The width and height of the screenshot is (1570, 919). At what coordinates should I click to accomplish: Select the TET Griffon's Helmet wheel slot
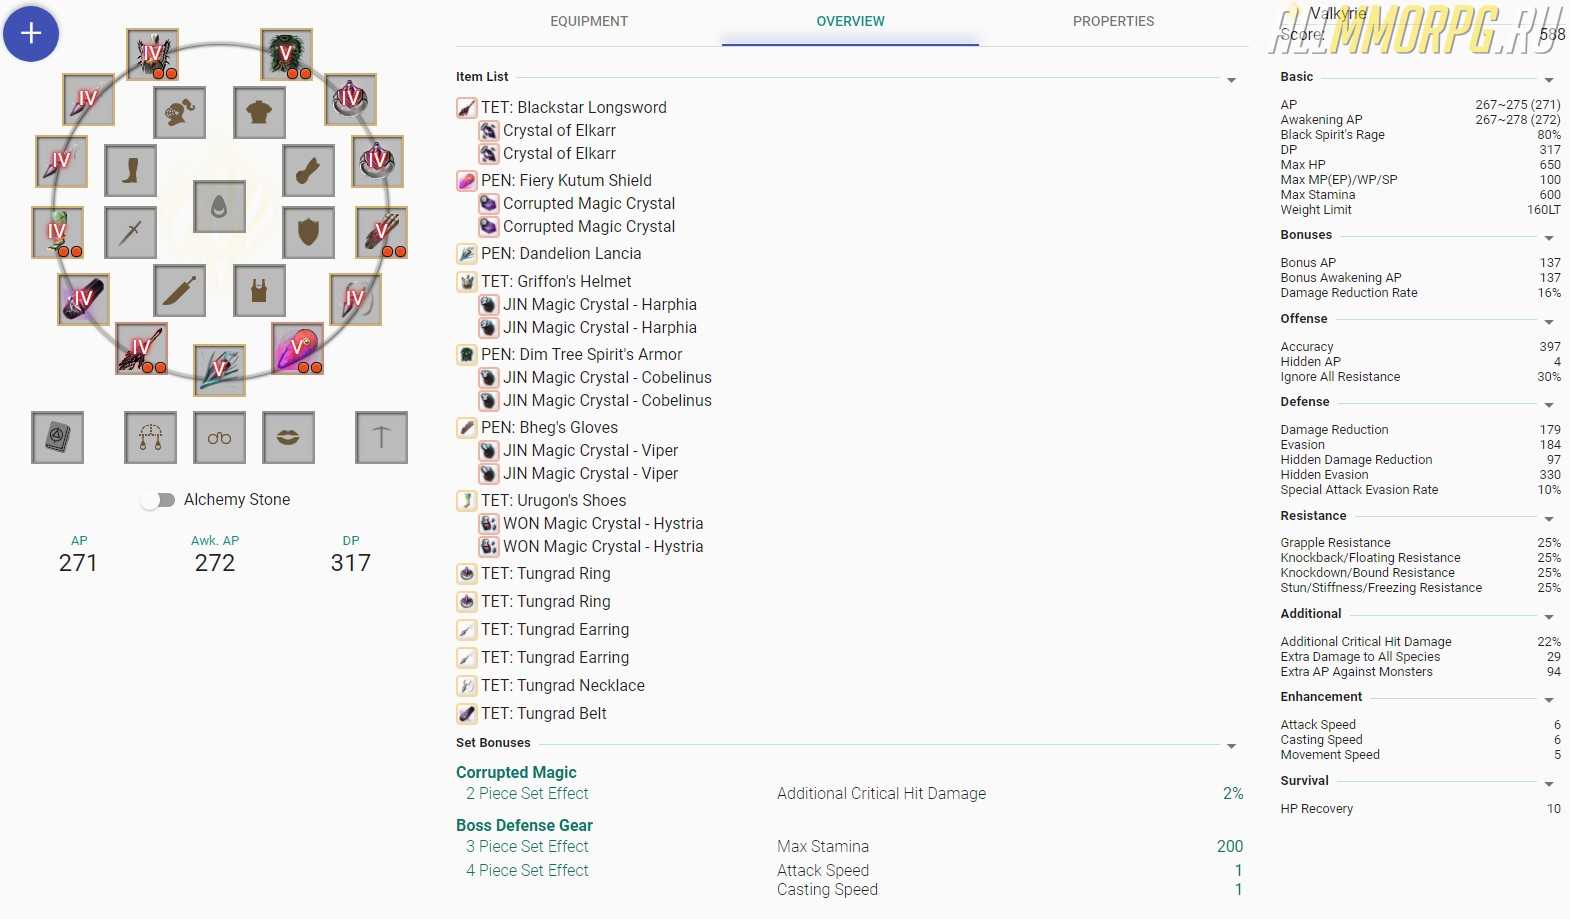click(153, 54)
